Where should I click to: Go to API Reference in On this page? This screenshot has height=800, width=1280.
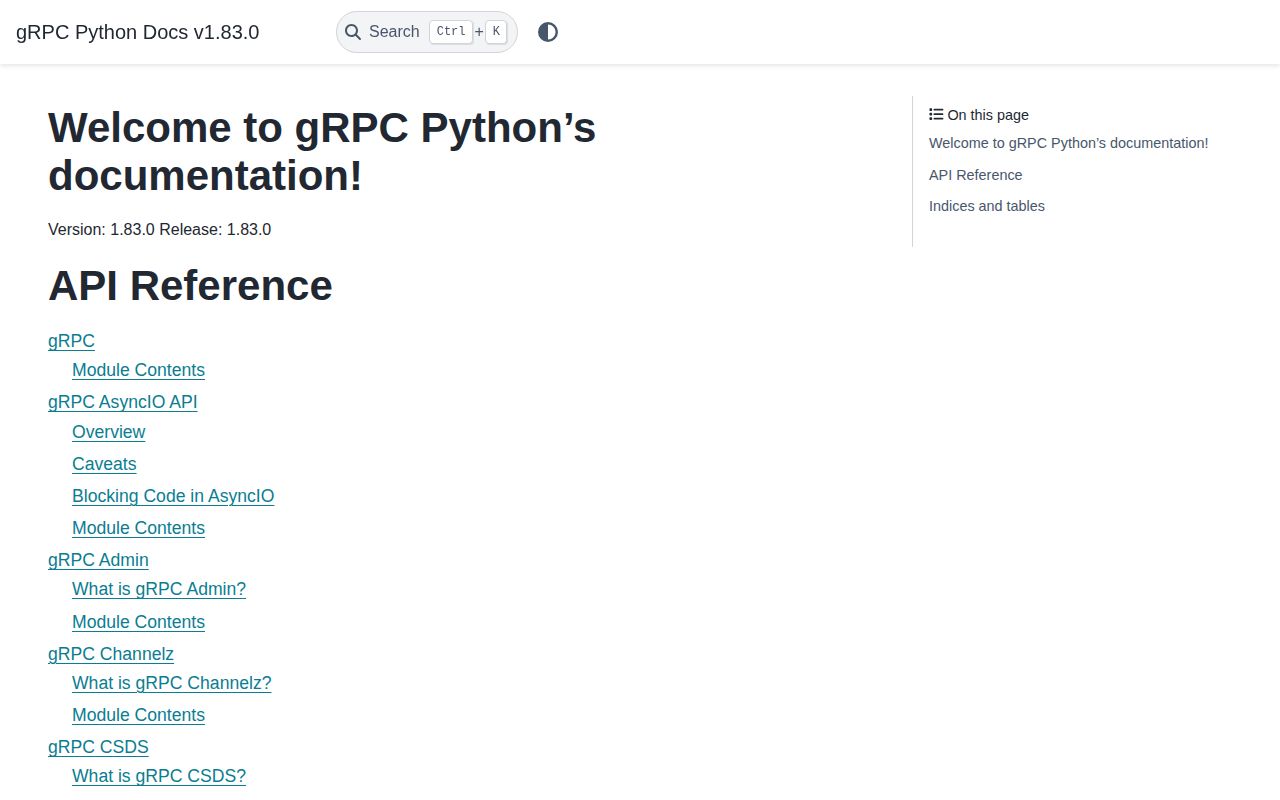tap(976, 175)
